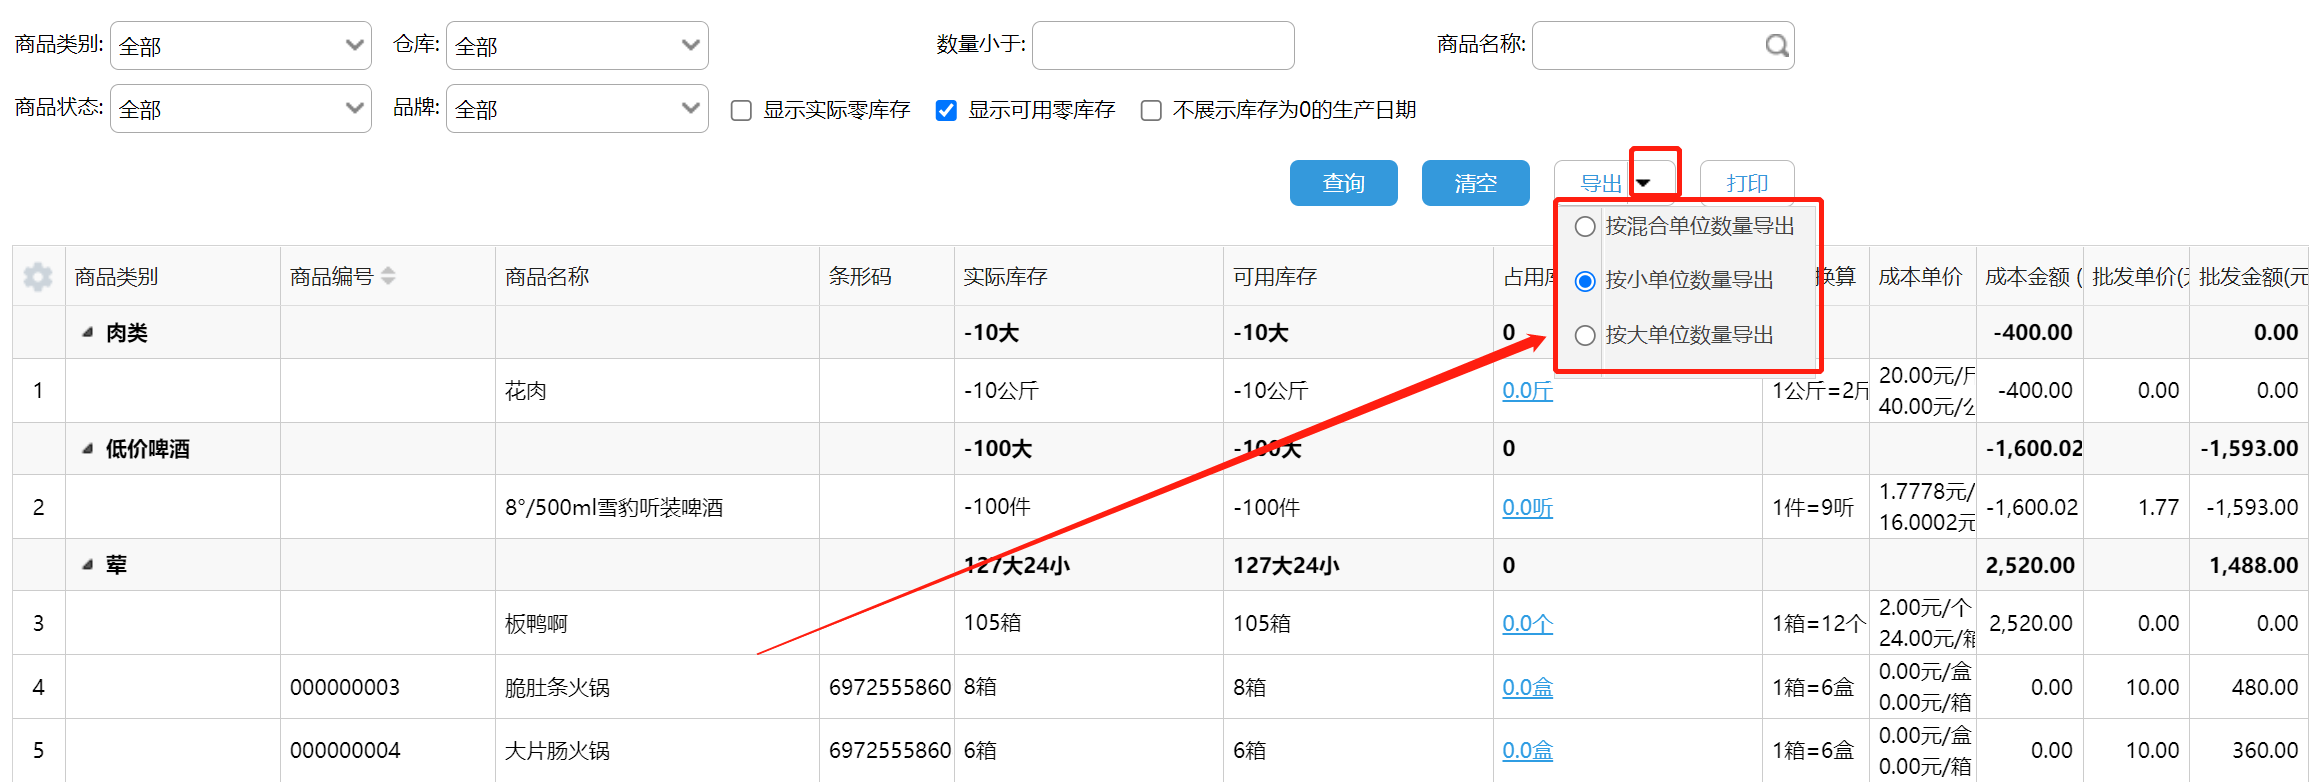Open the 0.0斤 link for 花肉

(1527, 391)
